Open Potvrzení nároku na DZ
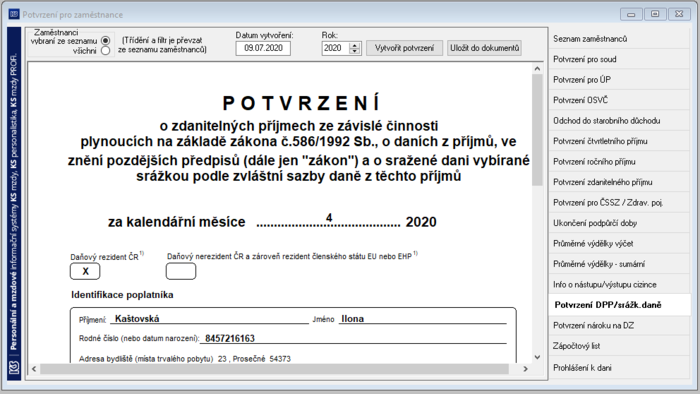The width and height of the screenshot is (700, 394). [x=619, y=326]
